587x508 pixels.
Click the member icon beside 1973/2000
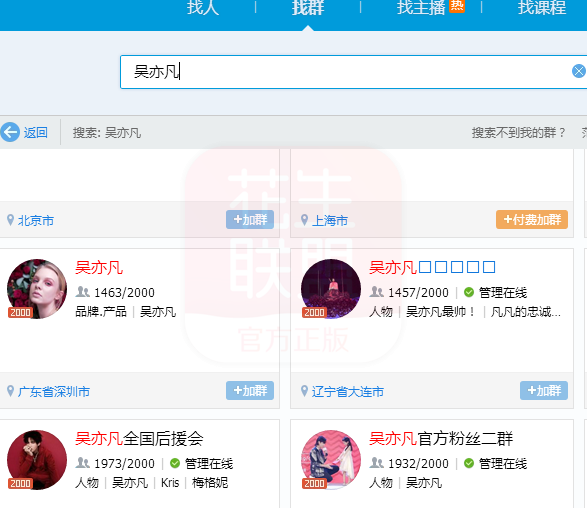pos(83,463)
